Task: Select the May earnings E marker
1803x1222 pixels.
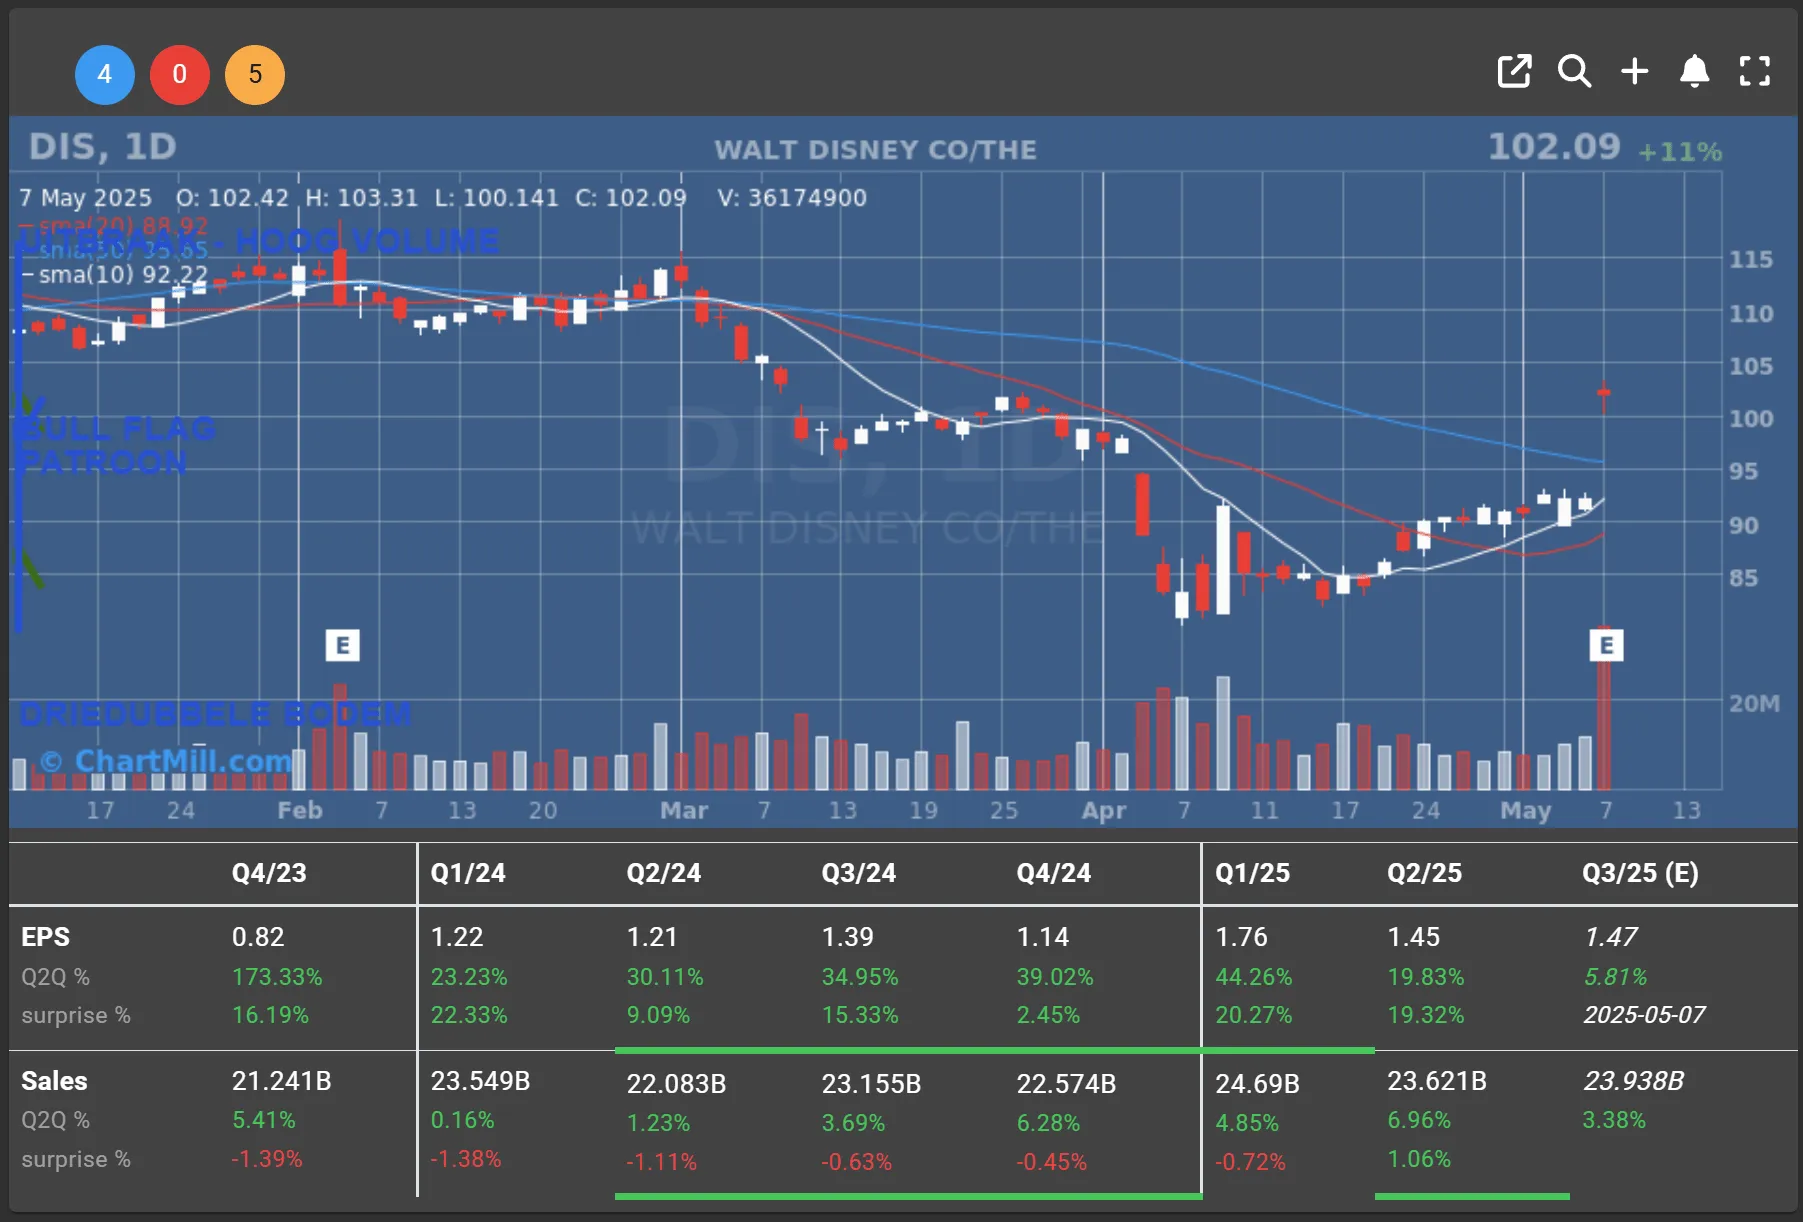Action: [x=1606, y=645]
